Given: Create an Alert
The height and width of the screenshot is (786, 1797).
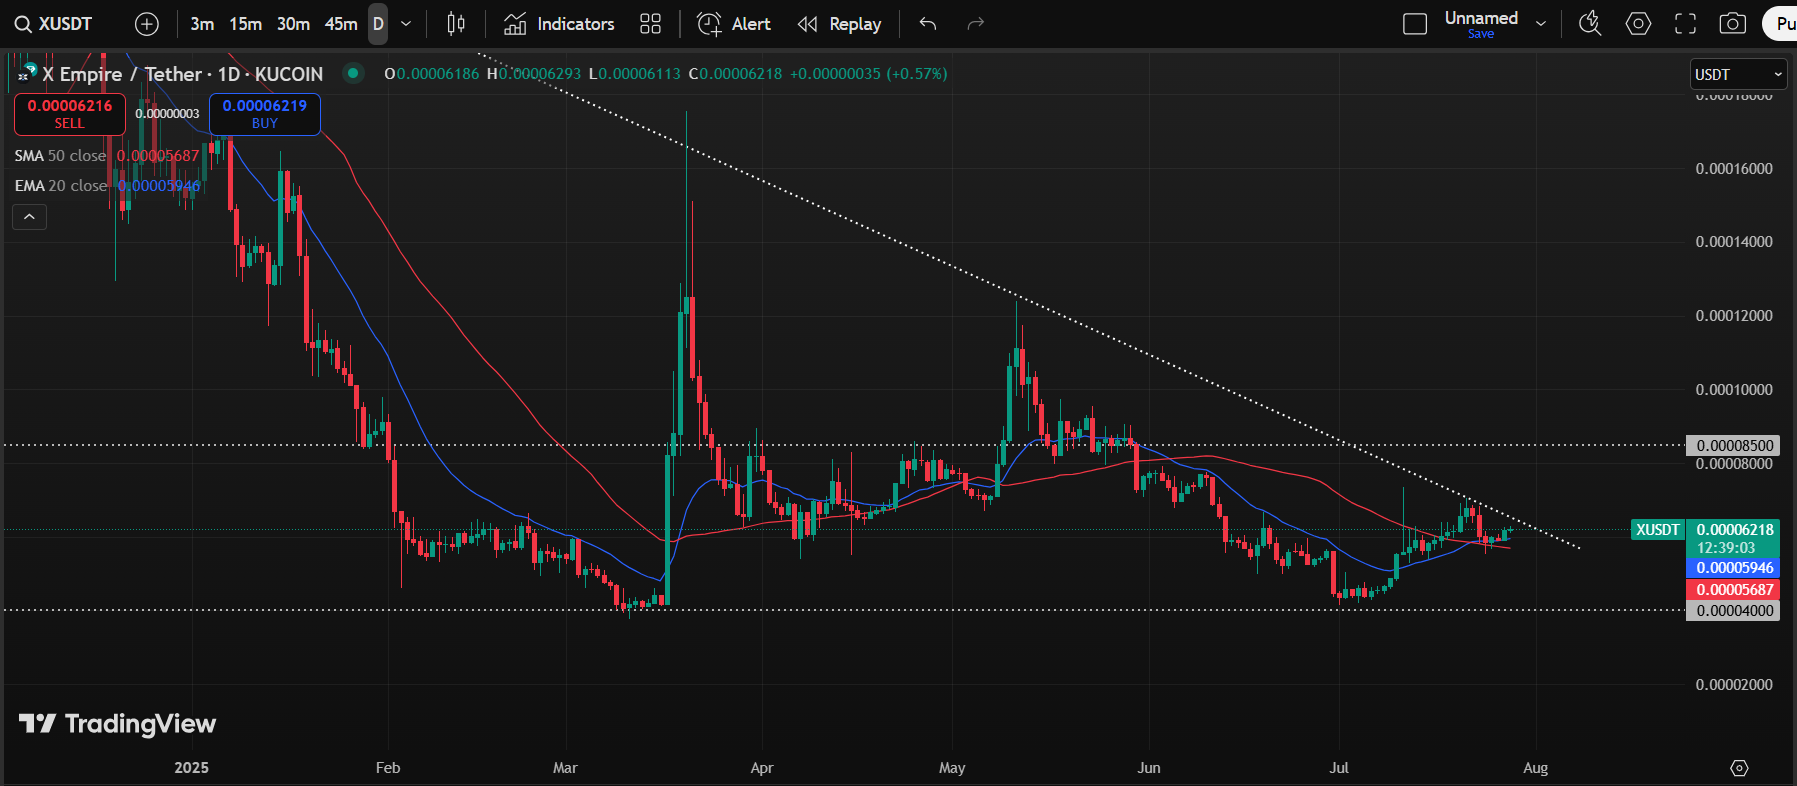Looking at the screenshot, I should coord(734,24).
